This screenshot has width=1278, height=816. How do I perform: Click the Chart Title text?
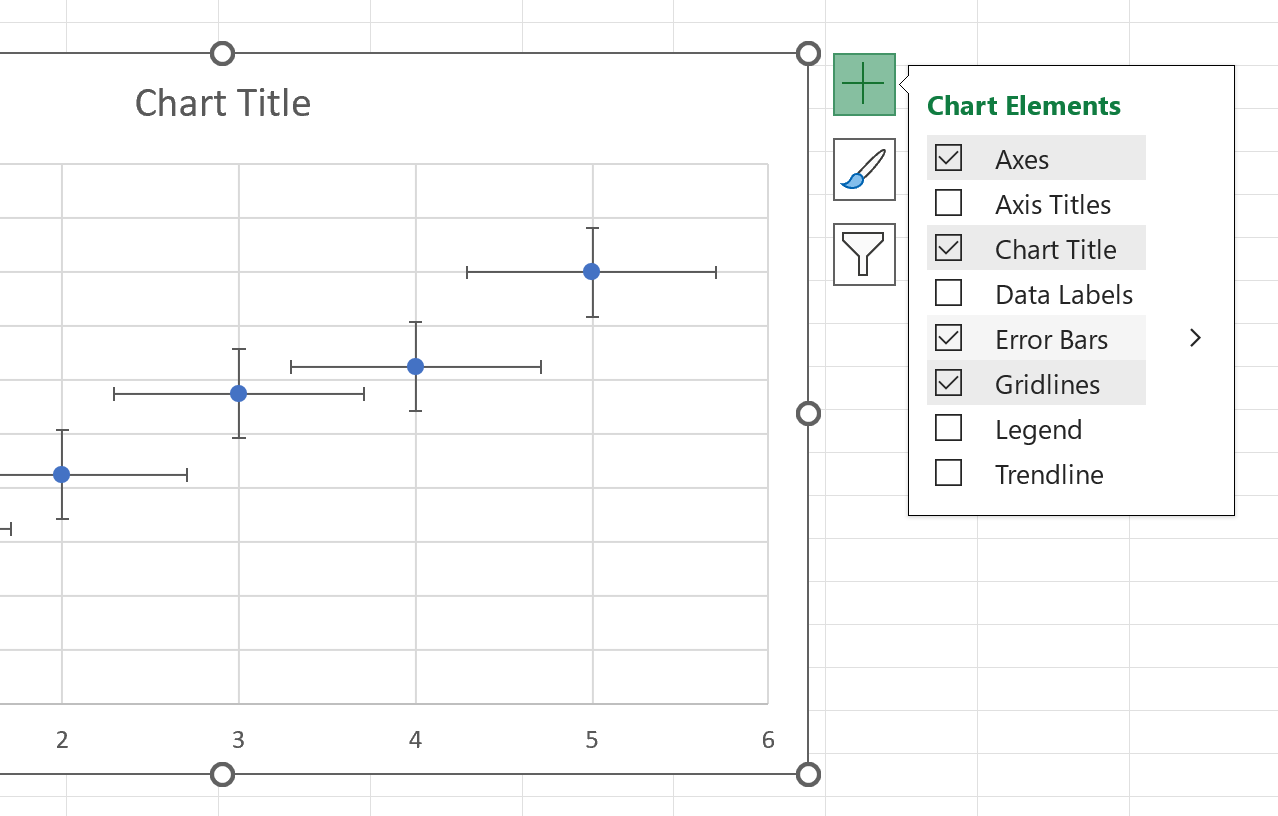coord(223,103)
